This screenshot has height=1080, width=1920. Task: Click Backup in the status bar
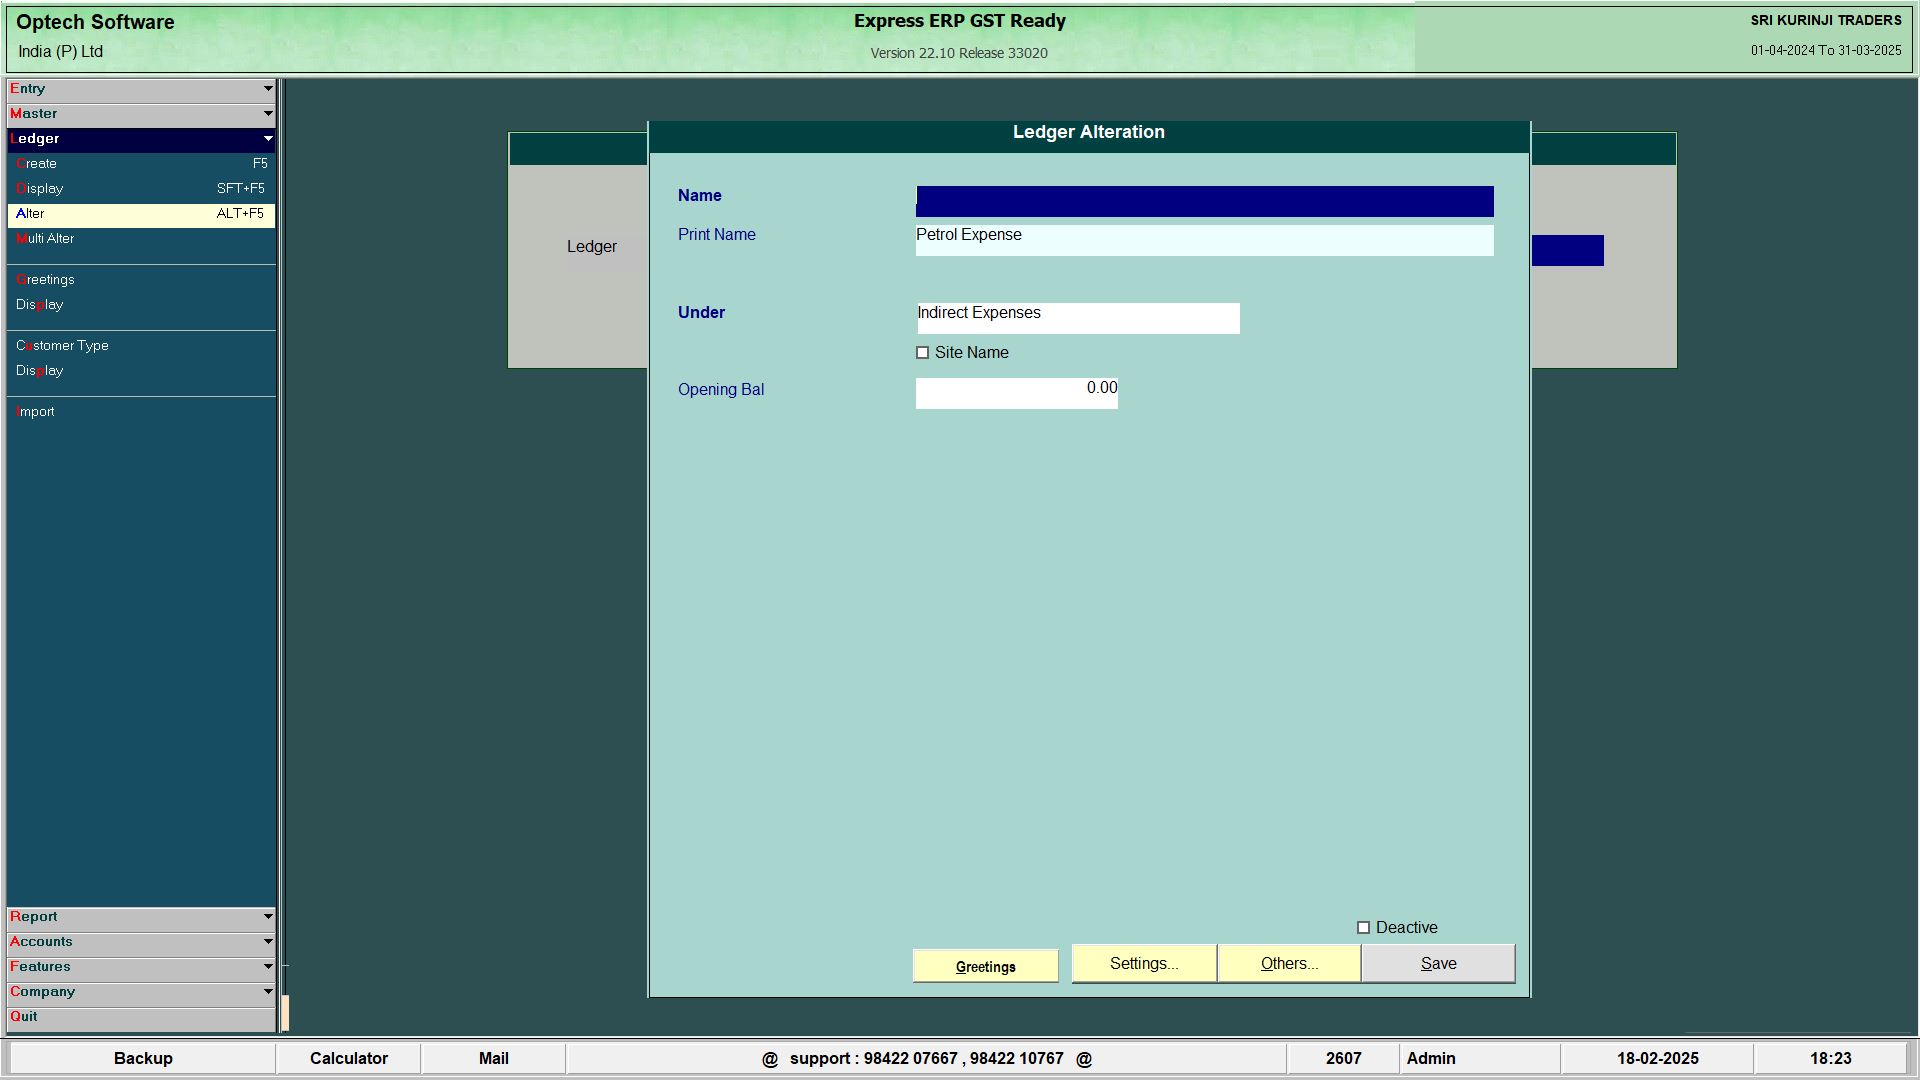[x=143, y=1059]
